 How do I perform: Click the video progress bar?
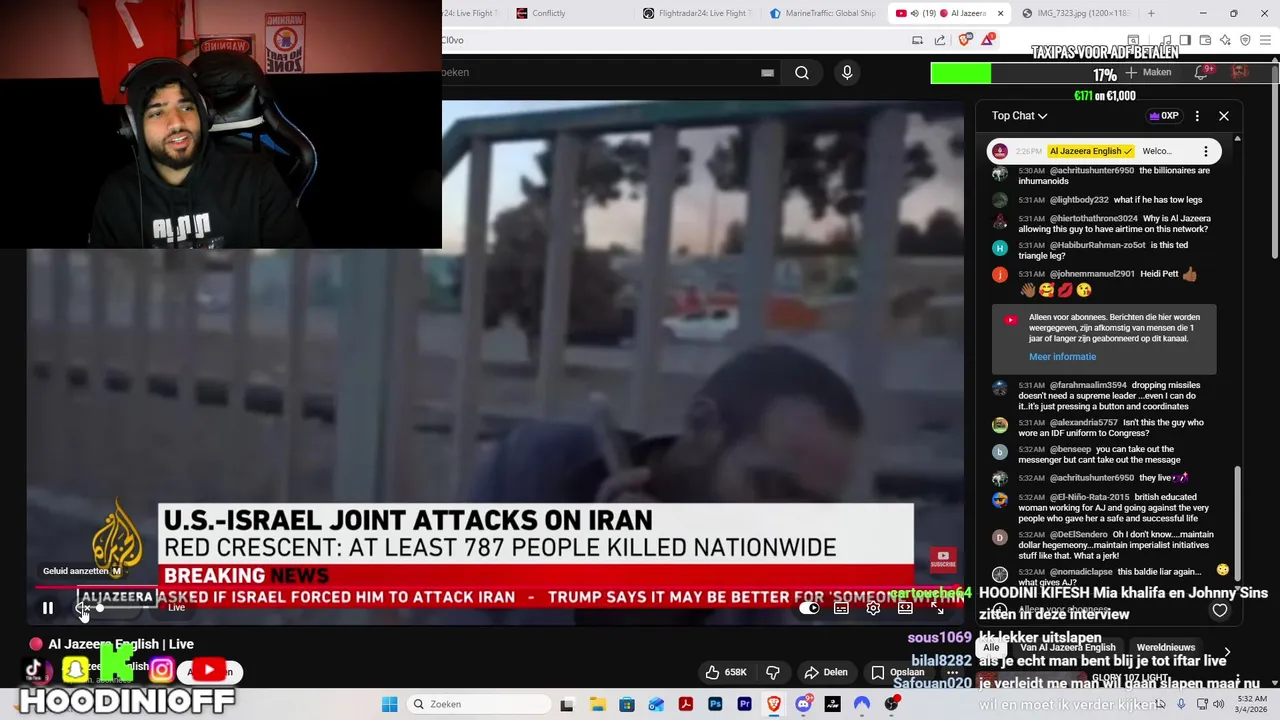(x=497, y=588)
